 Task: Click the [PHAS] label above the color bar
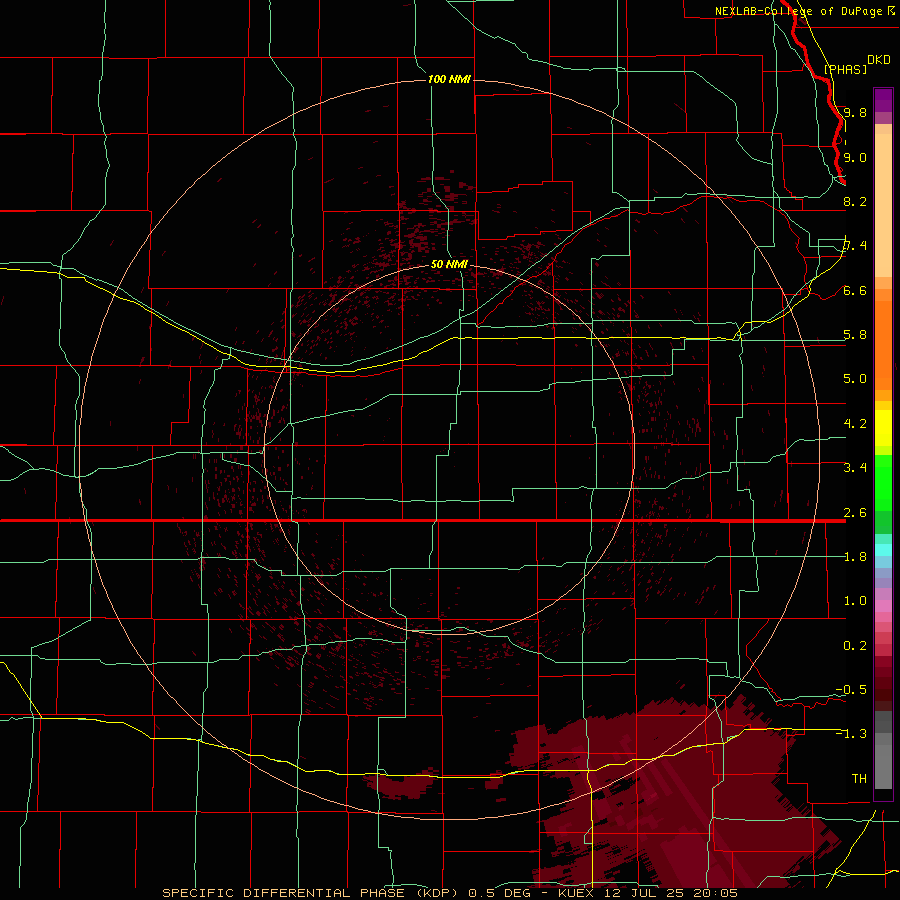[x=845, y=69]
